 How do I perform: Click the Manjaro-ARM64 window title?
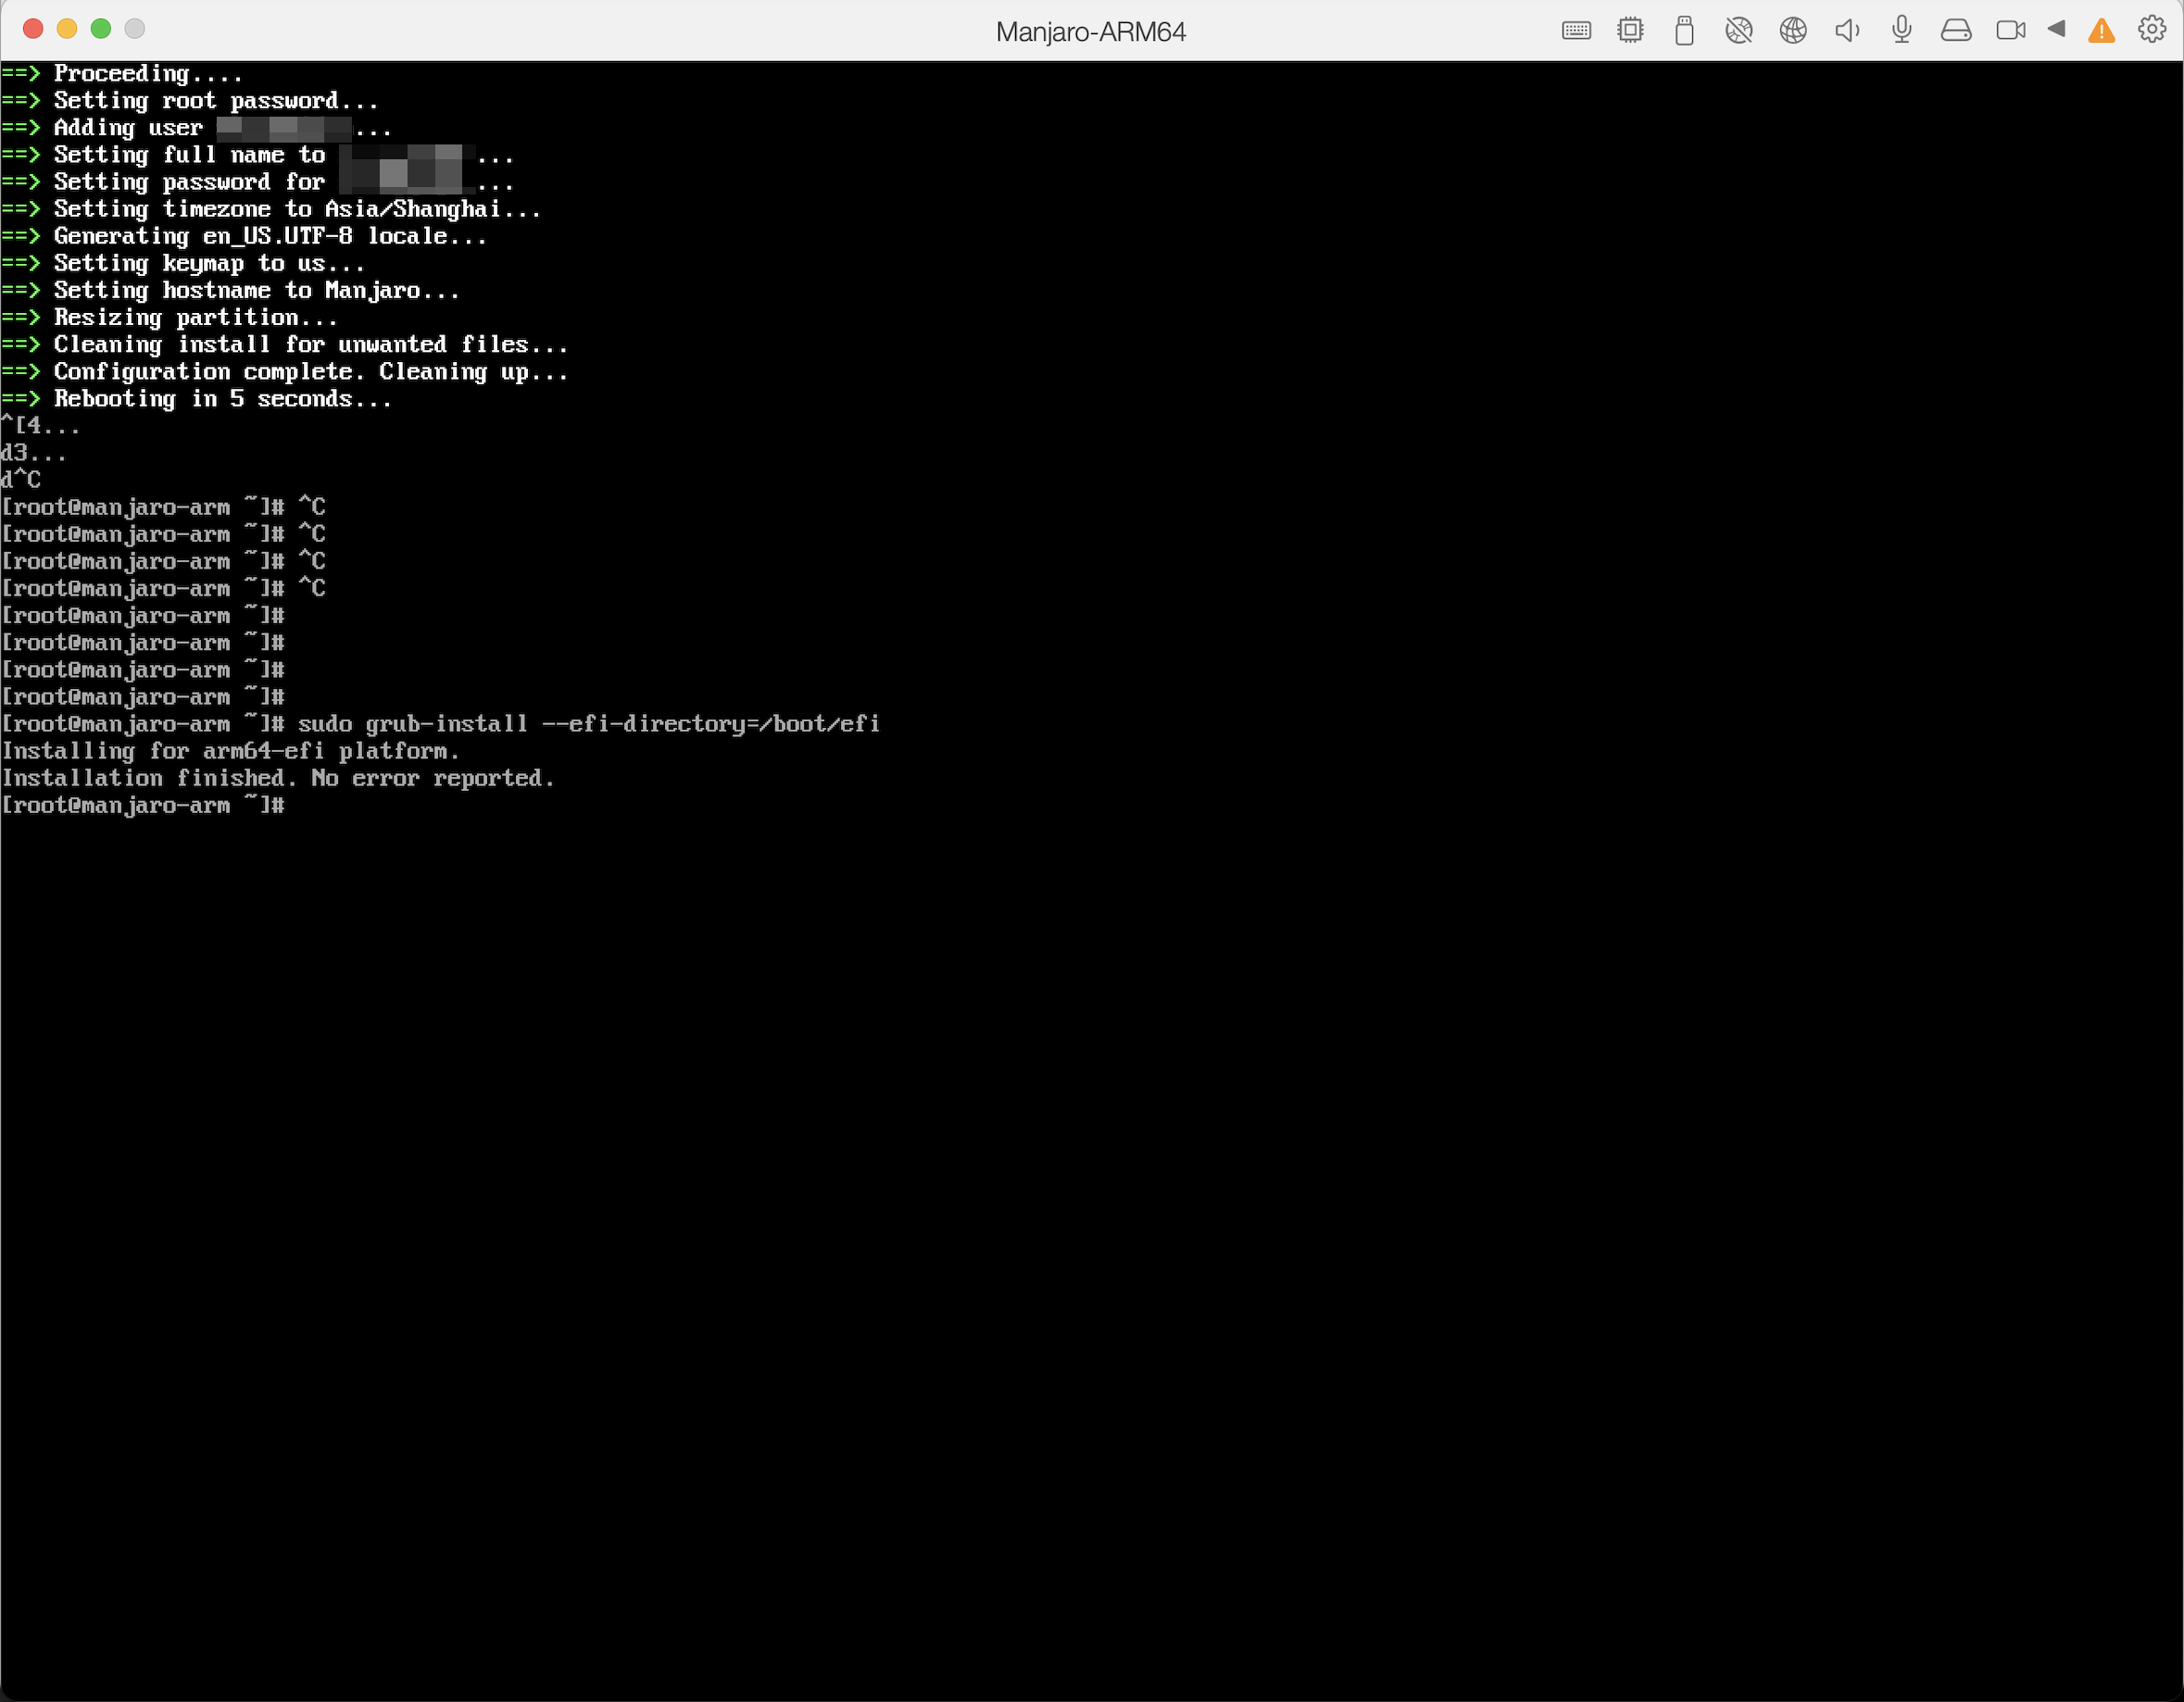click(1091, 32)
